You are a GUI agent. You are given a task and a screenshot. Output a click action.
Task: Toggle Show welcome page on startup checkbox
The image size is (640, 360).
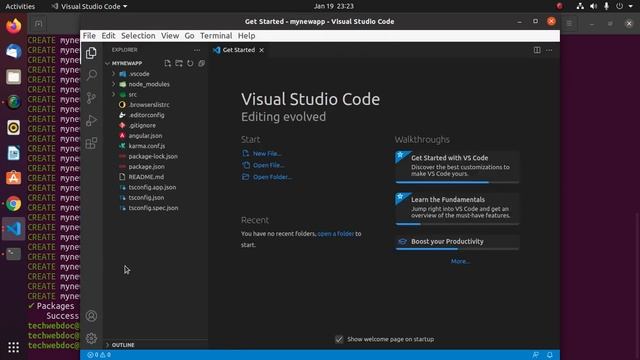click(x=339, y=339)
